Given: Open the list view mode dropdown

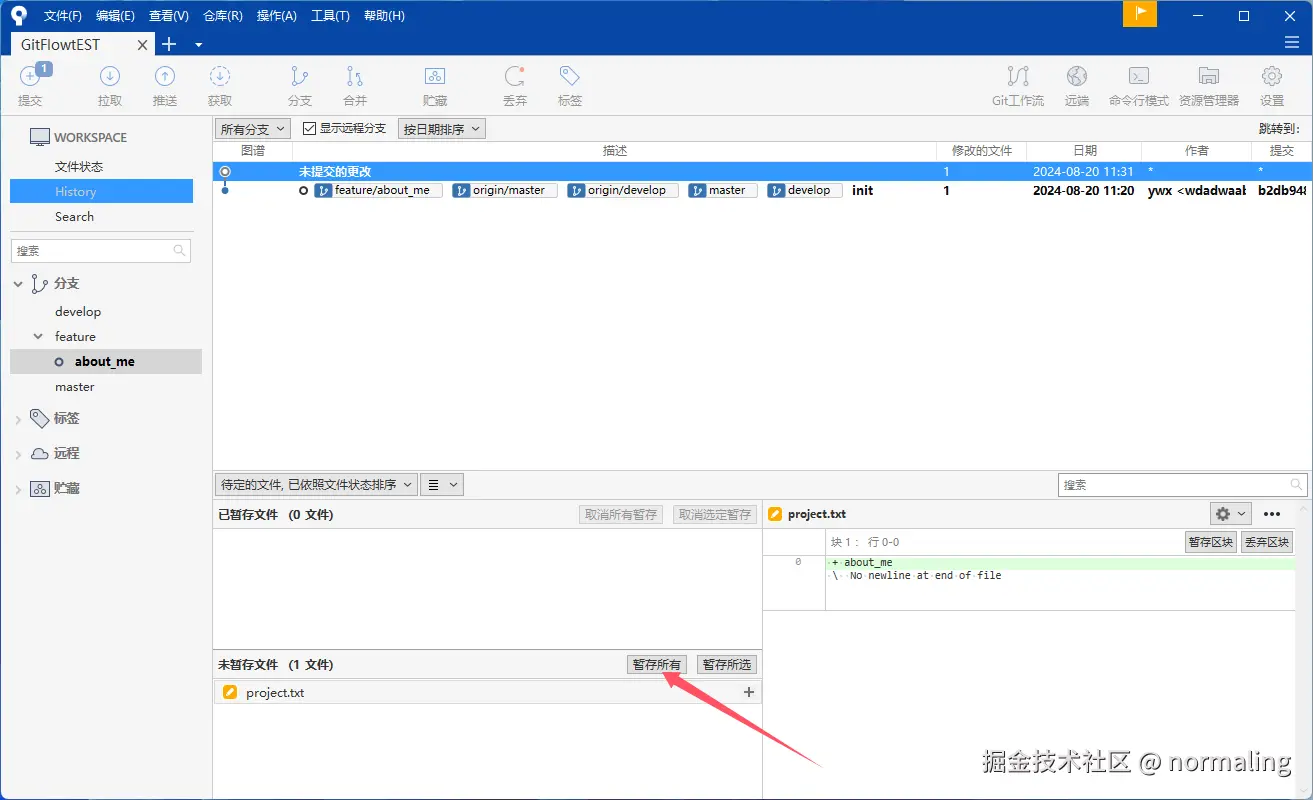Looking at the screenshot, I should [x=442, y=484].
